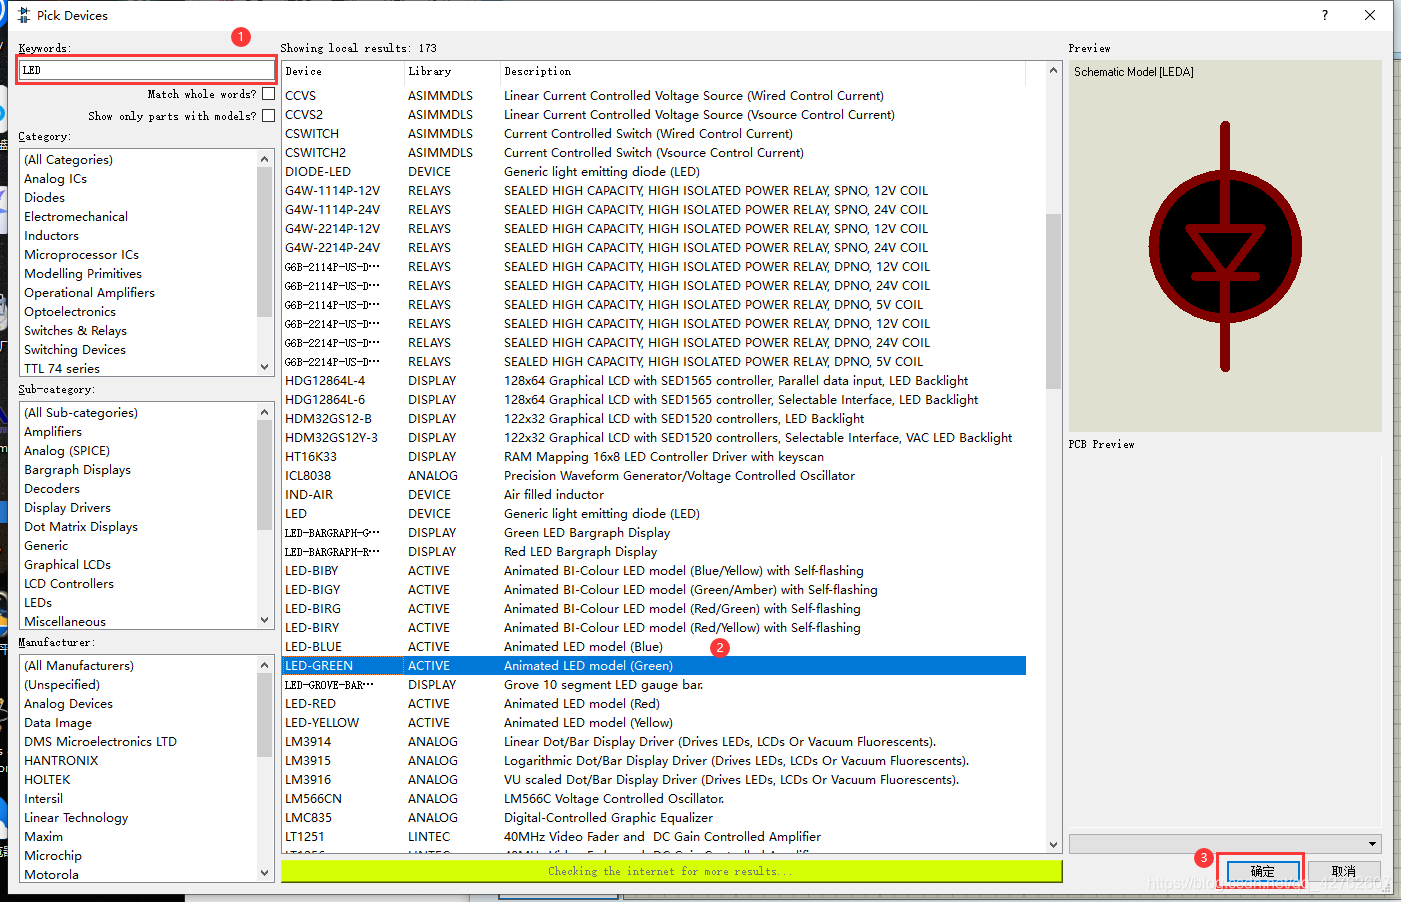This screenshot has width=1401, height=902.
Task: Select the LED-BIBY device row
Action: coord(654,571)
